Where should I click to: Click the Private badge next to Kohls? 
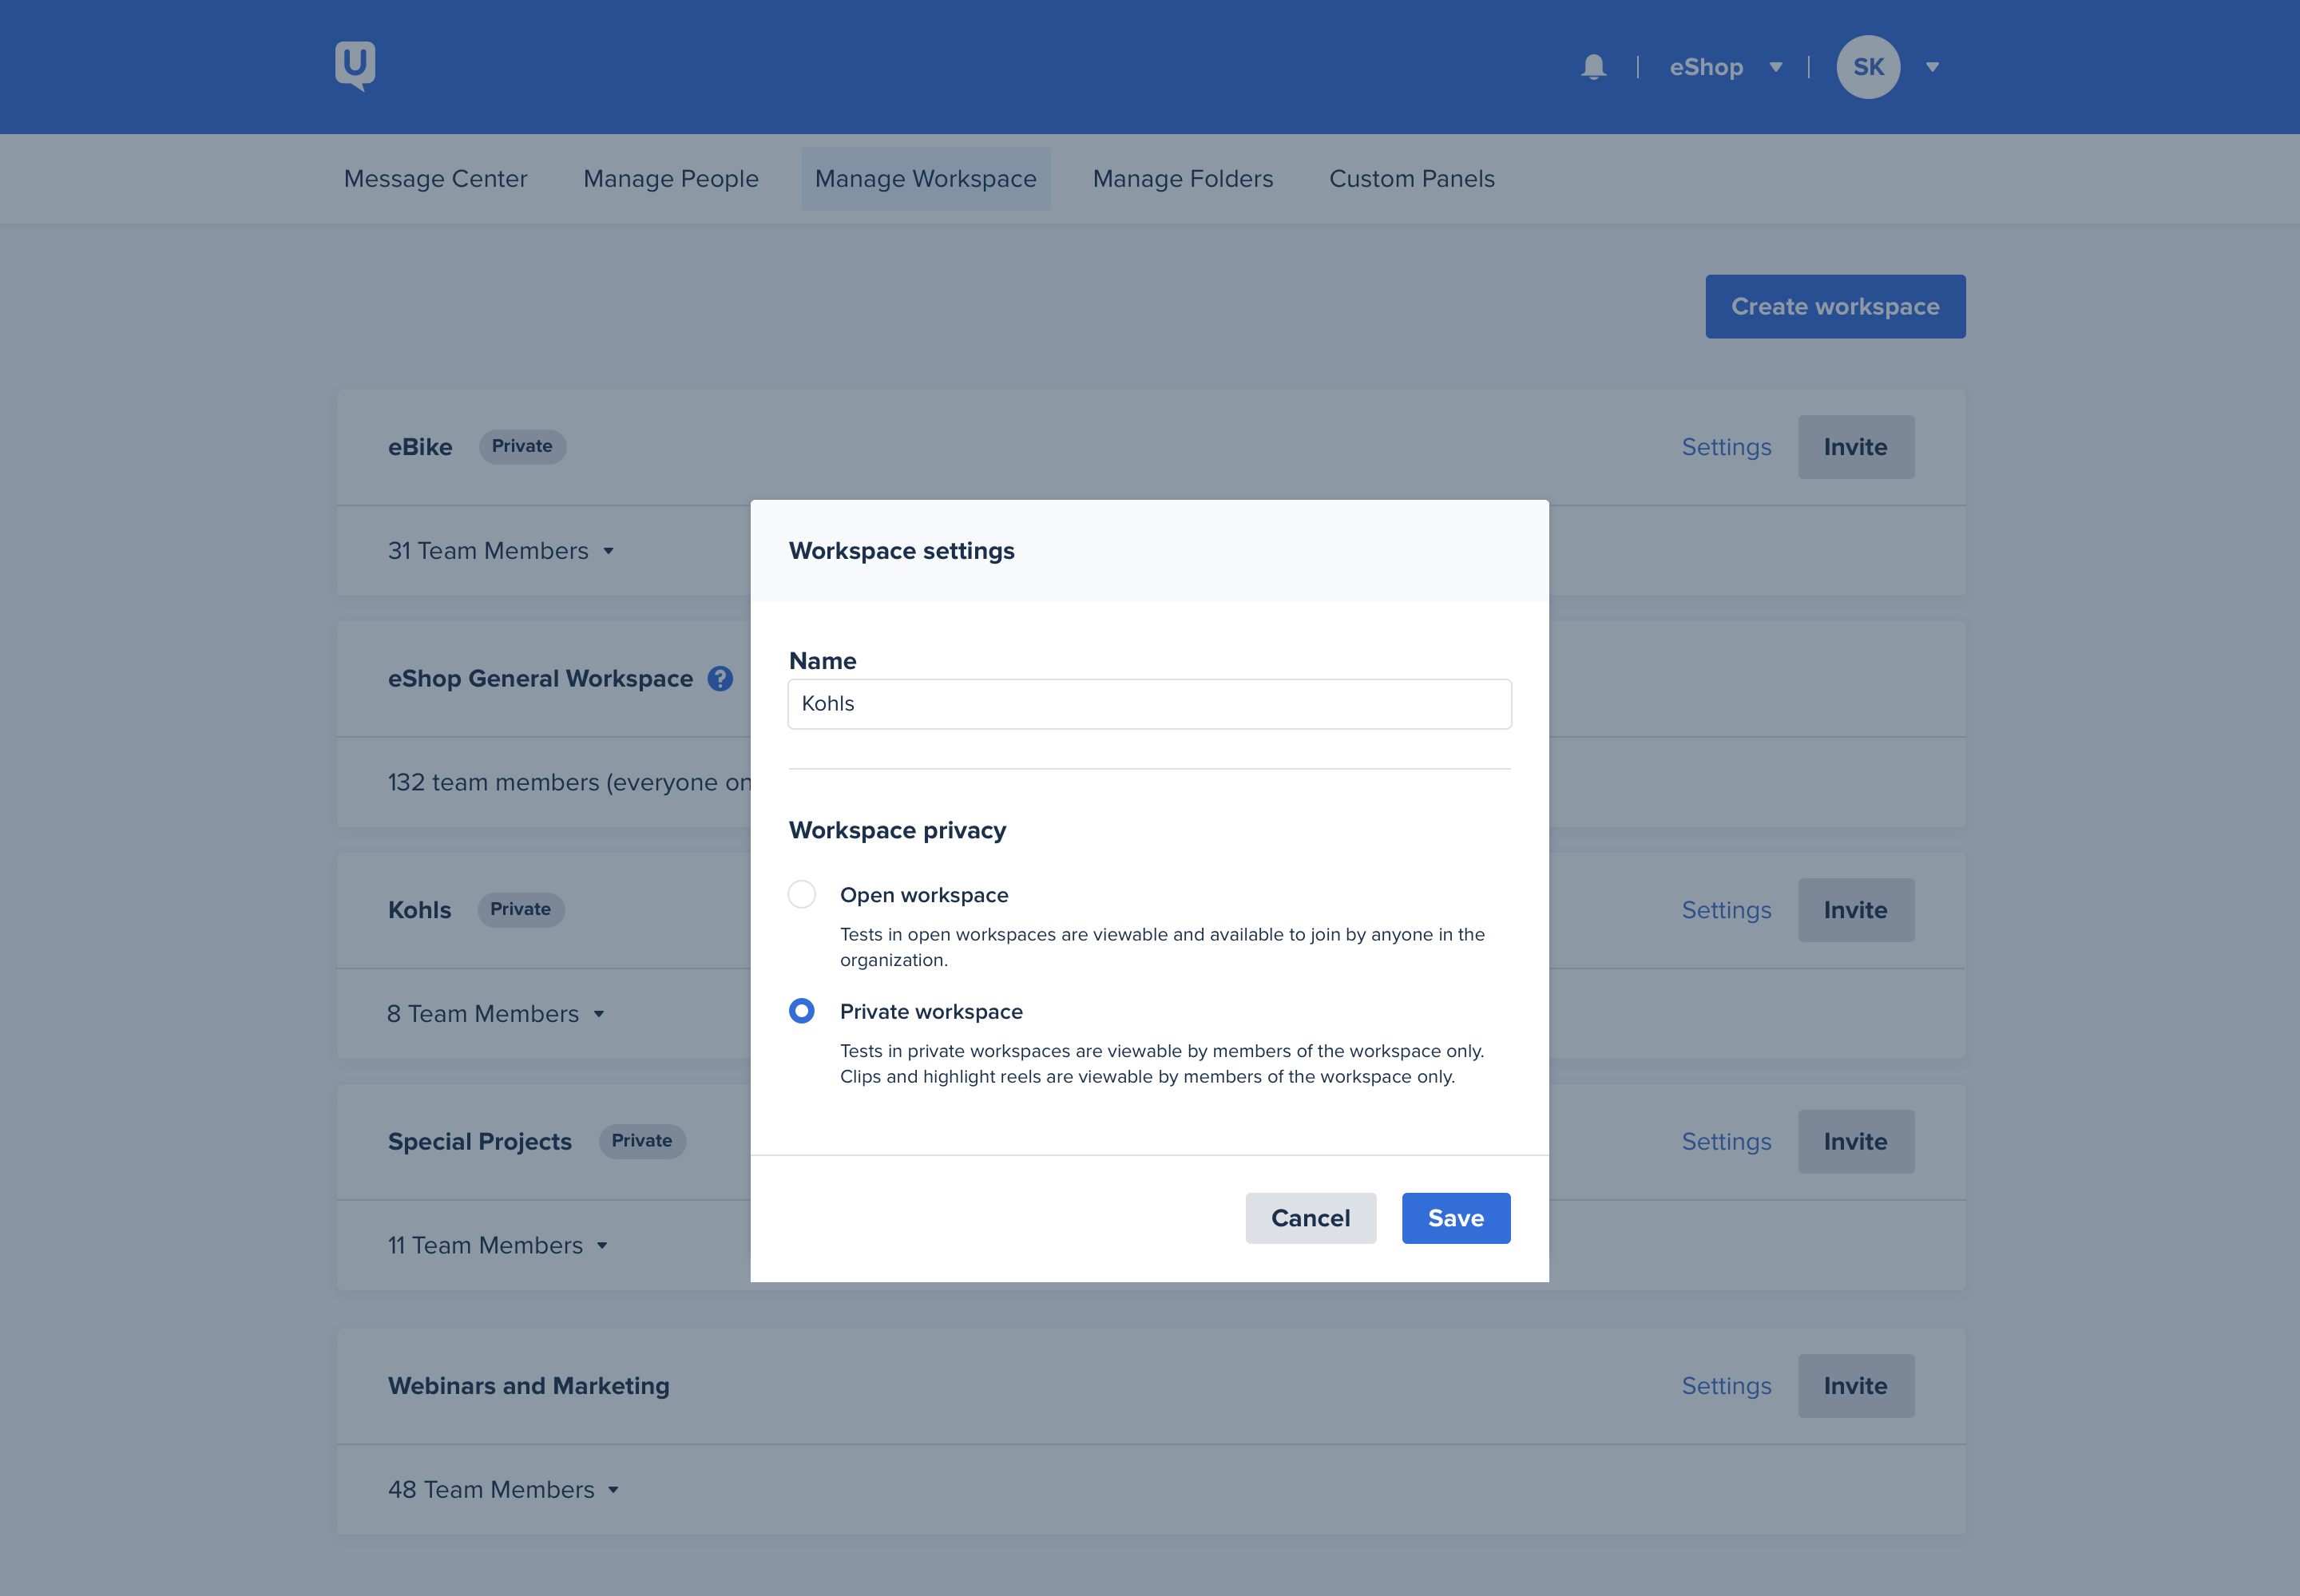[520, 910]
